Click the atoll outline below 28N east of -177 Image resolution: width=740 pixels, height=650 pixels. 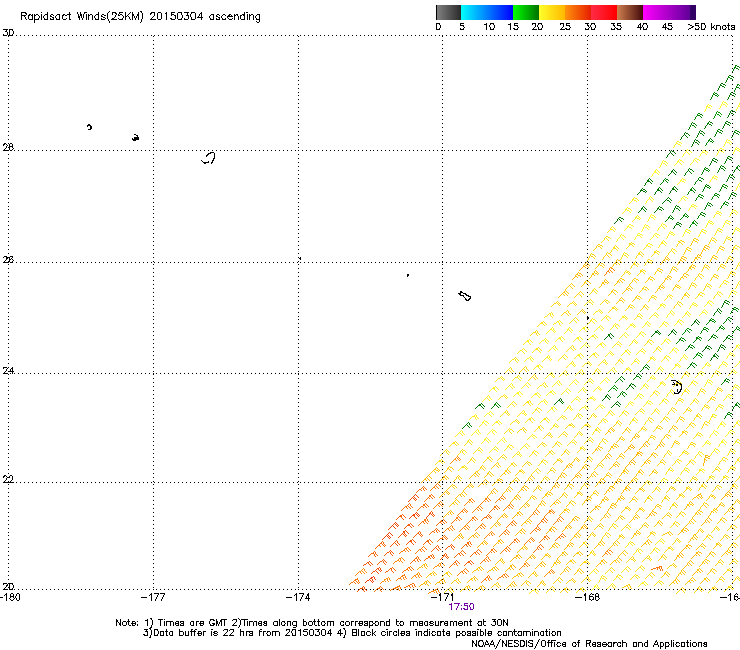point(209,158)
